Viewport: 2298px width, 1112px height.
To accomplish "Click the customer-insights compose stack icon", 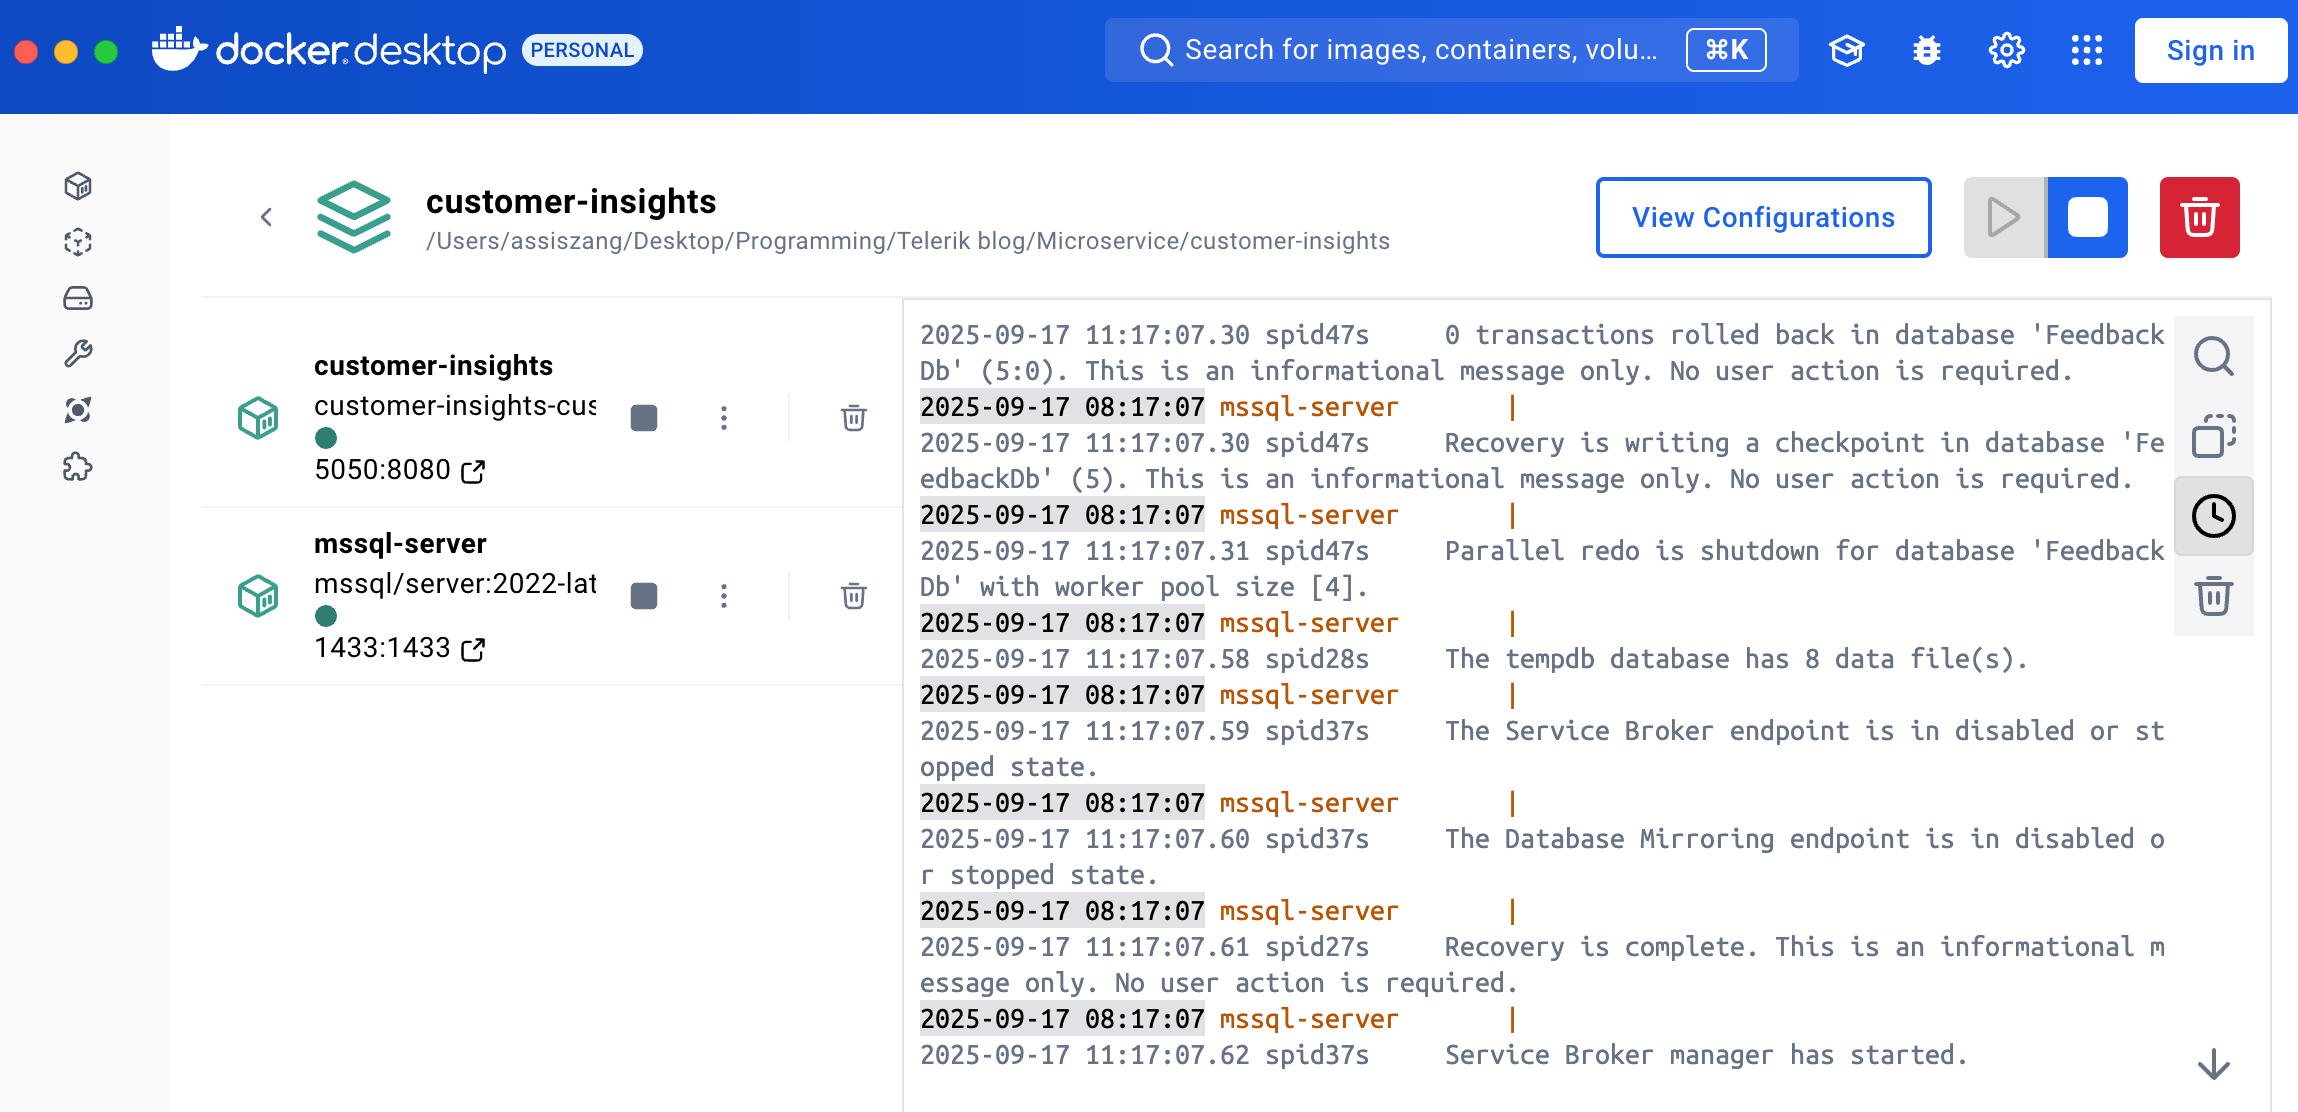I will tap(354, 217).
